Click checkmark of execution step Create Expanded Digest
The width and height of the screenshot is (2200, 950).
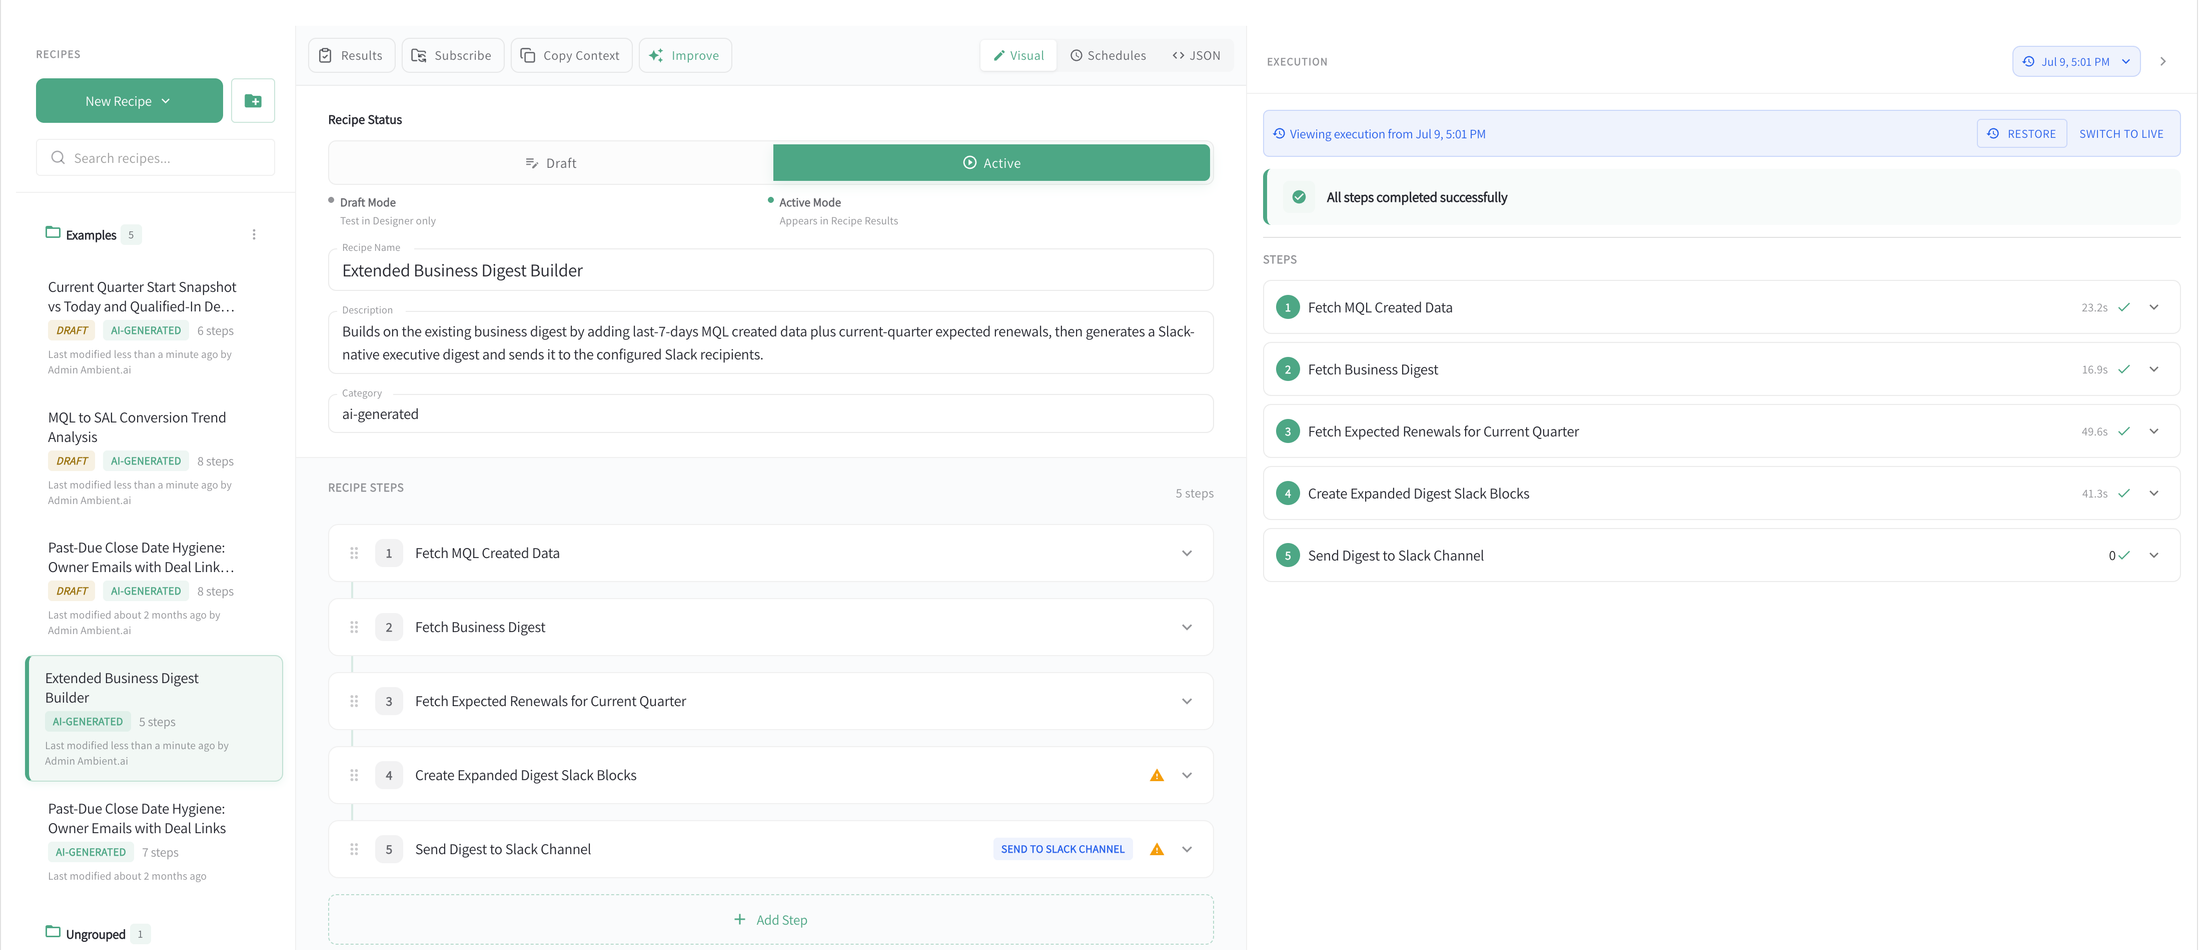tap(2124, 493)
